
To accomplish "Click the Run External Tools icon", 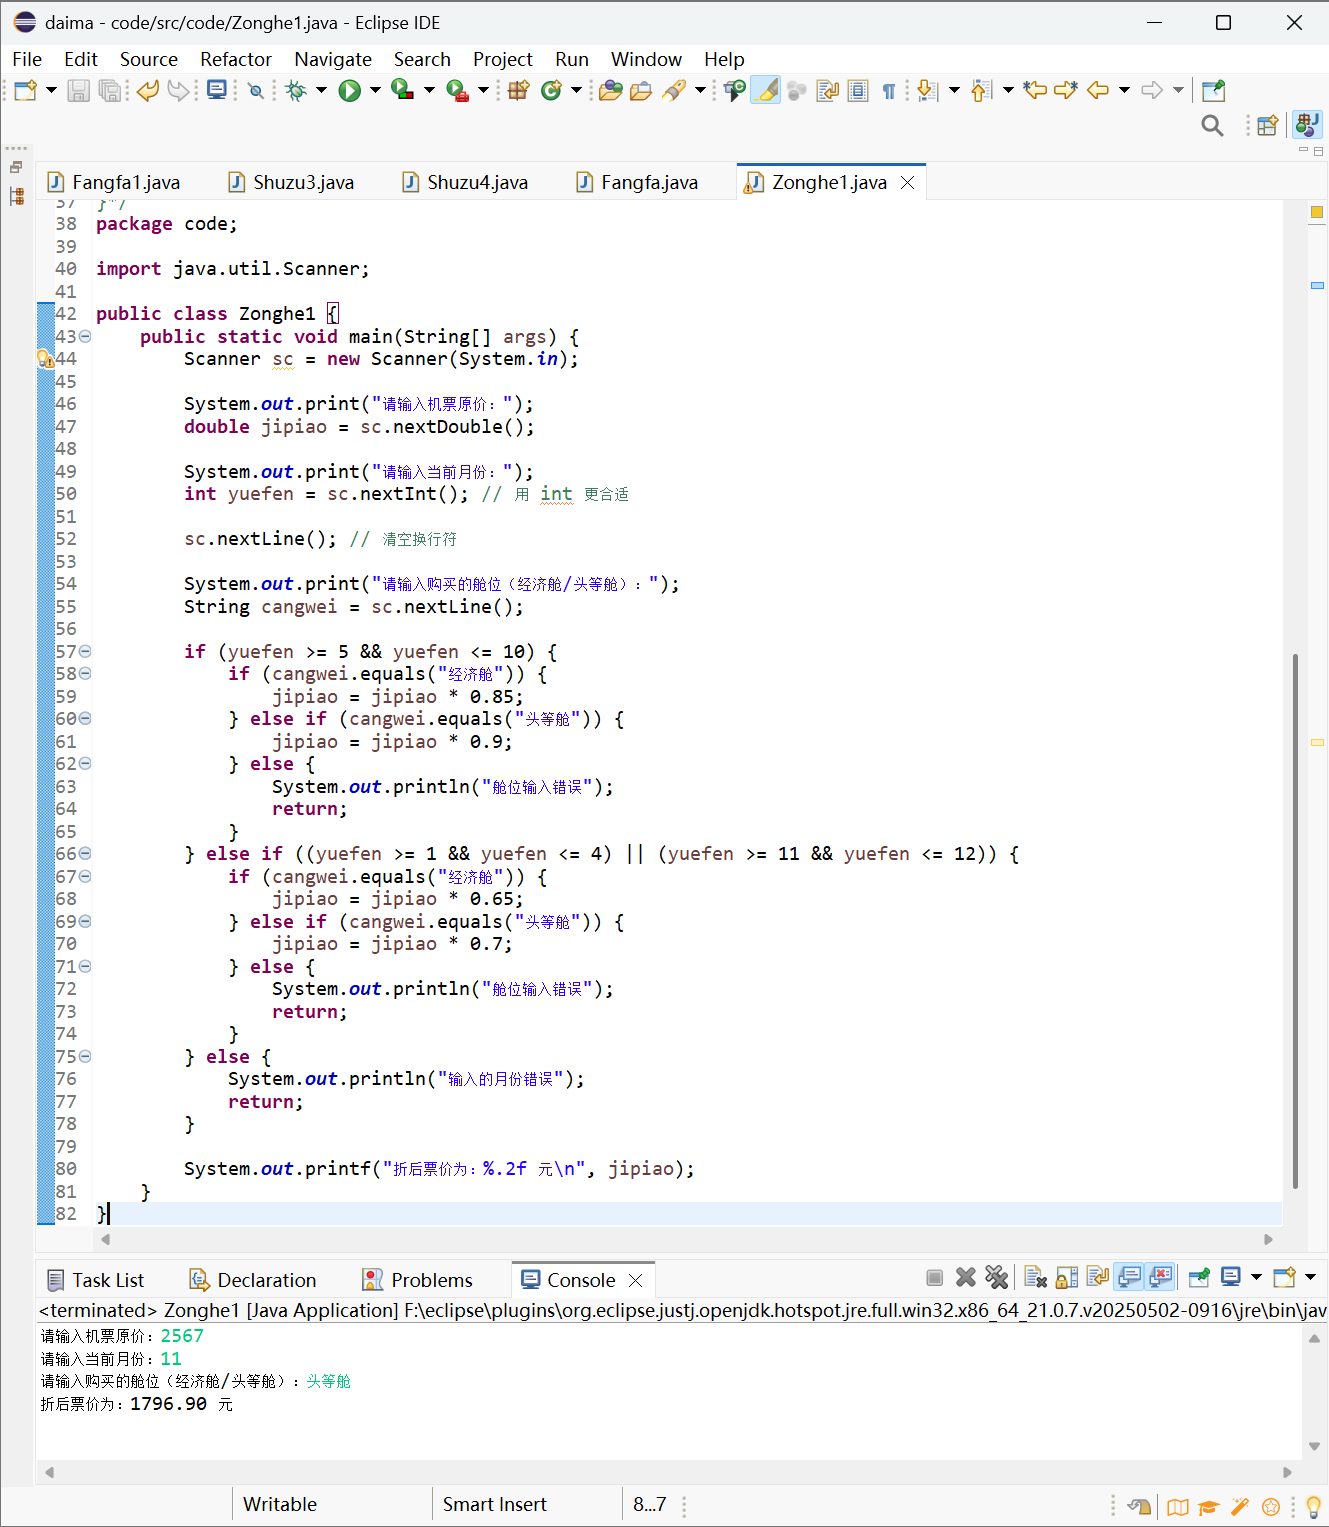I will click(457, 91).
